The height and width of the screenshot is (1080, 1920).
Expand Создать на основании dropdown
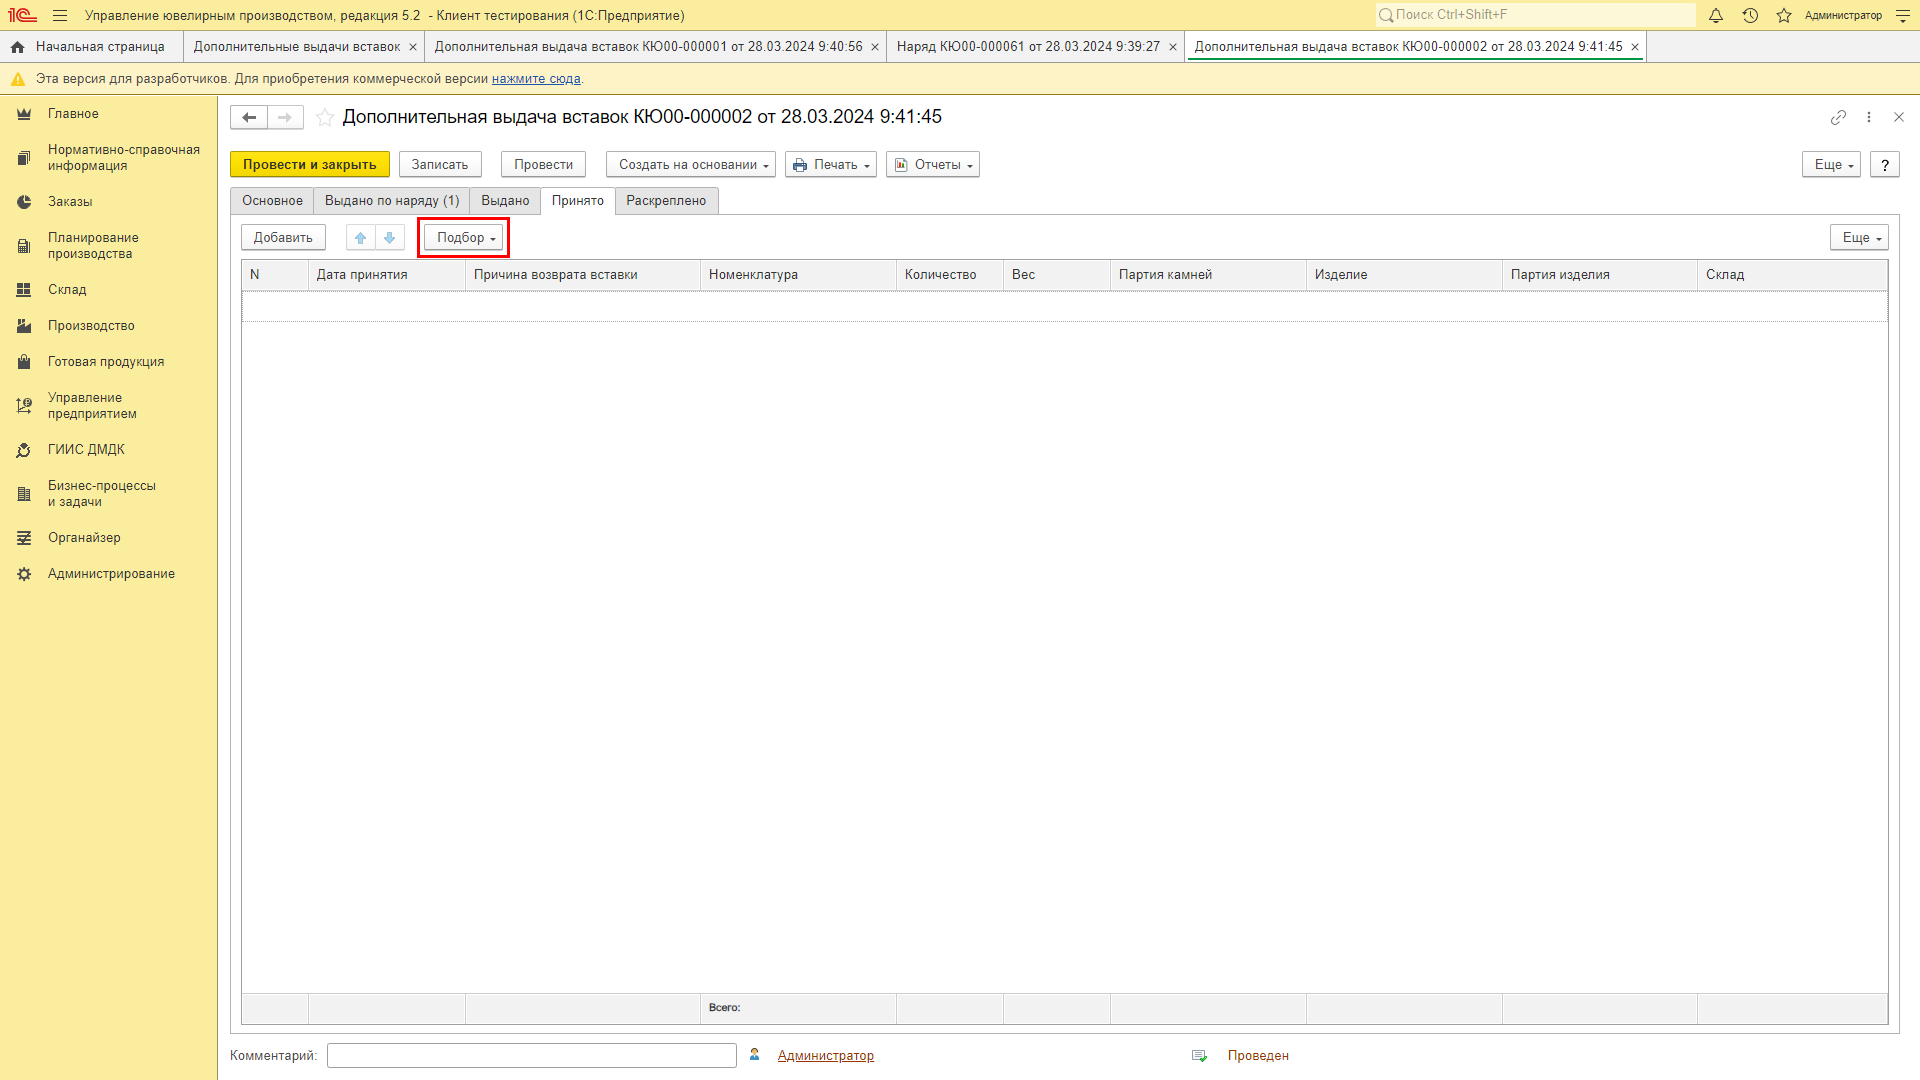pyautogui.click(x=691, y=165)
